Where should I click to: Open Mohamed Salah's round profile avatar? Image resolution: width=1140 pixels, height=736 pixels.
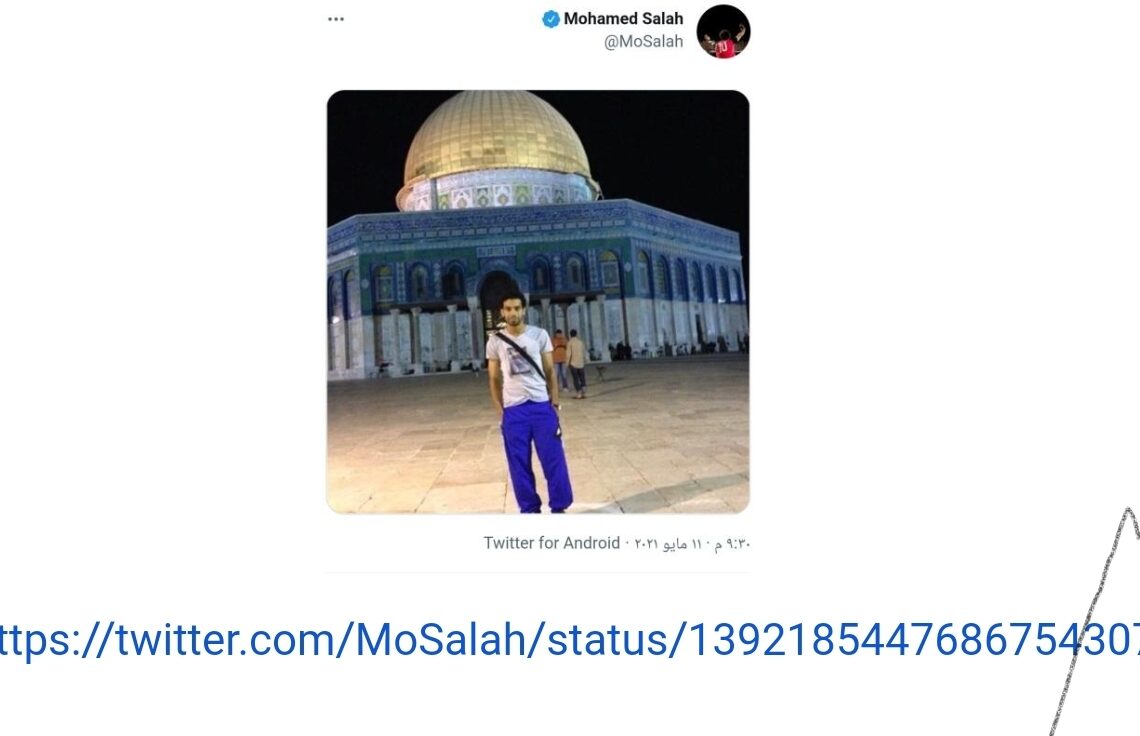[x=723, y=31]
